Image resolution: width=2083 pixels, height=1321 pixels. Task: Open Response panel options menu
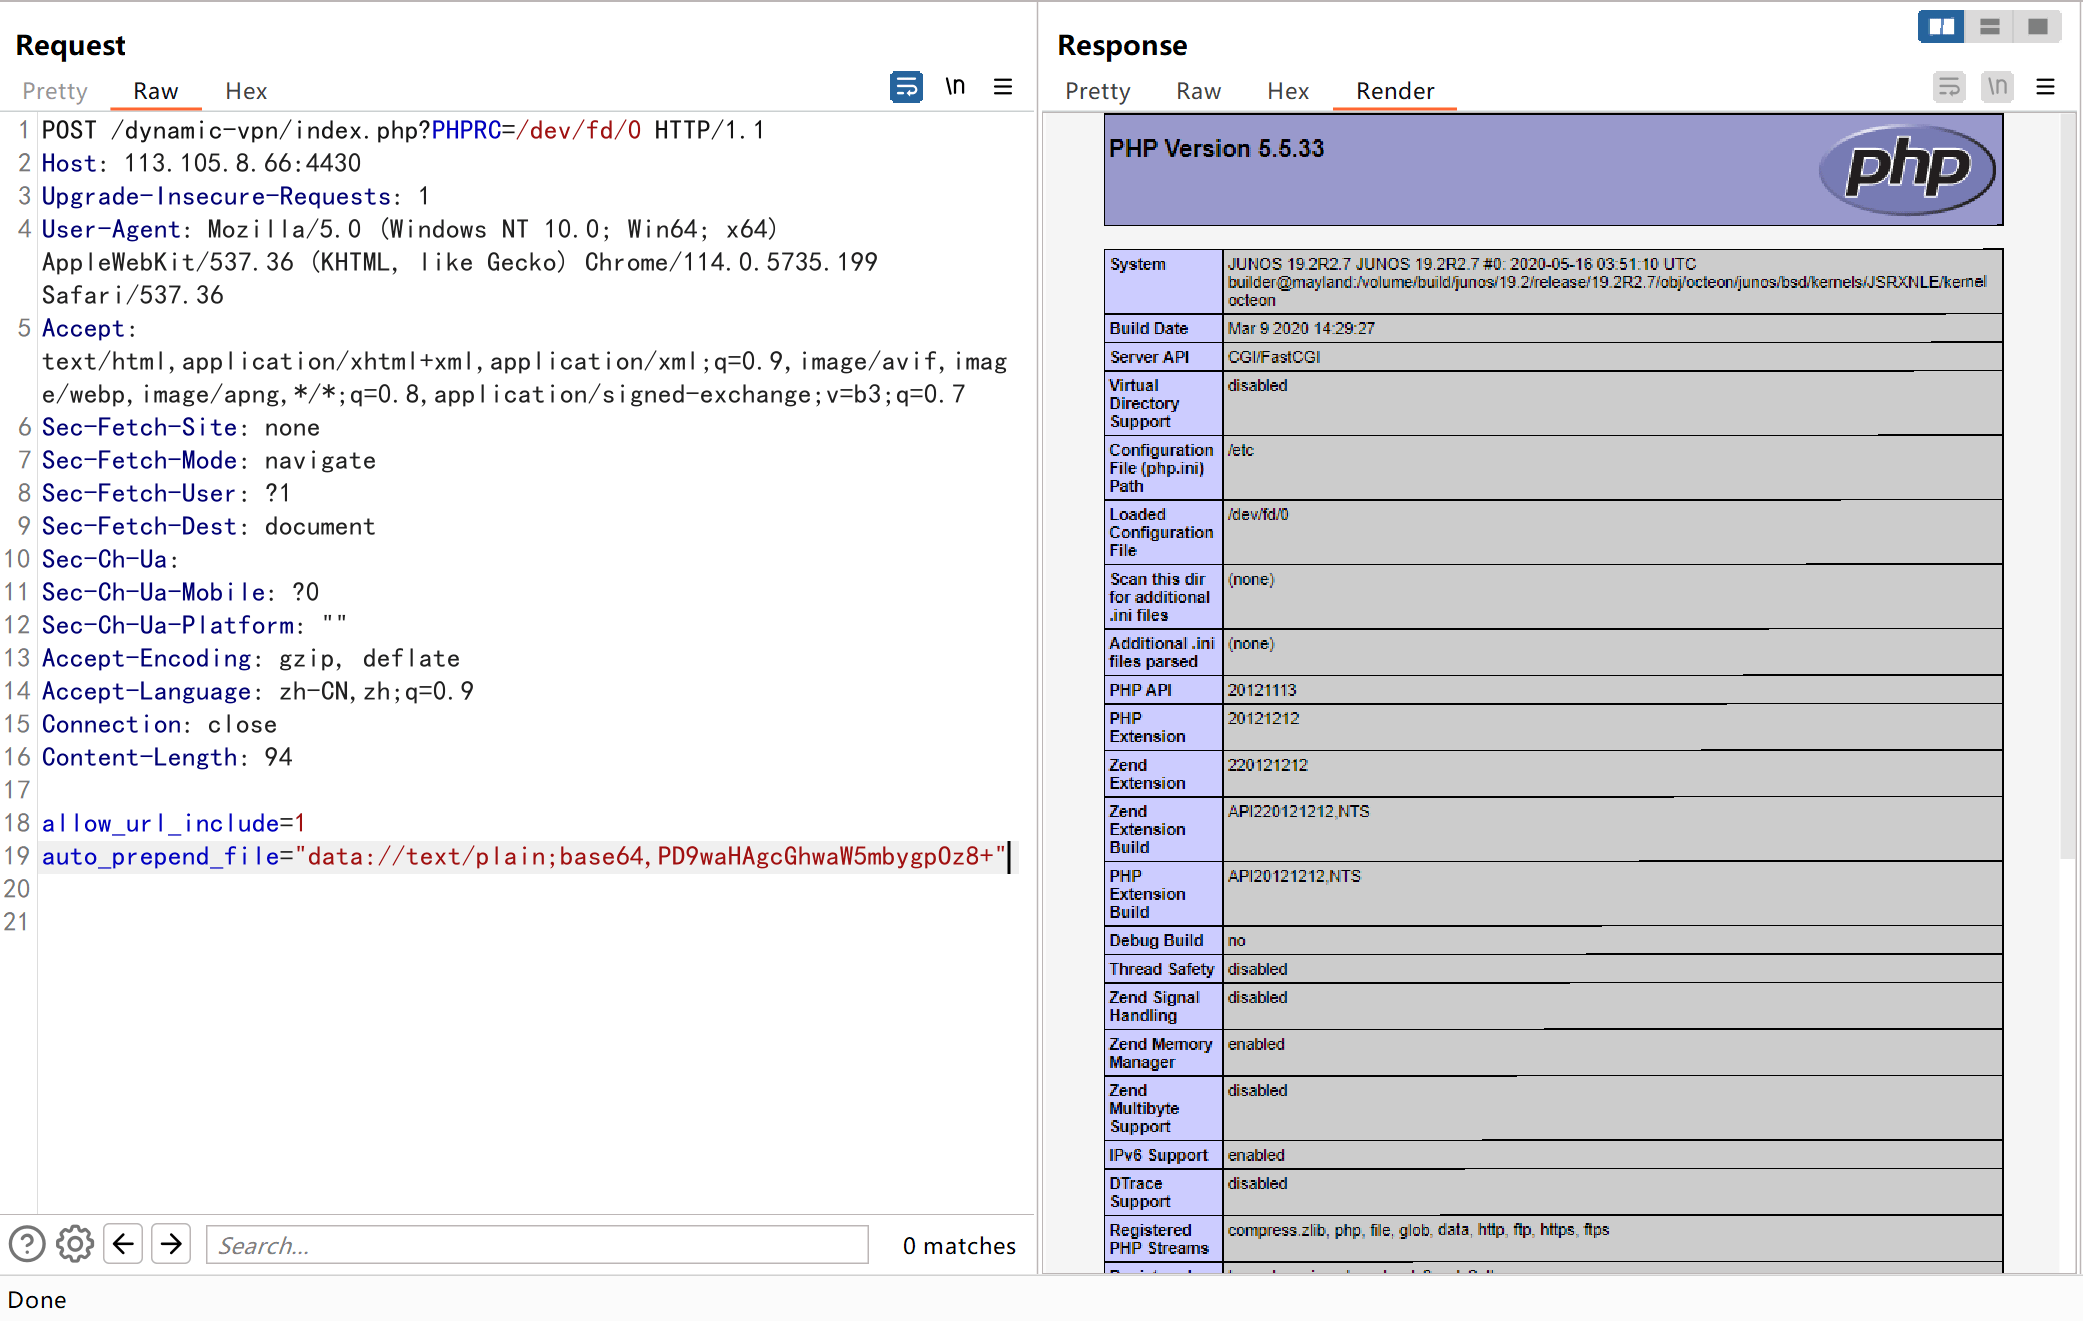click(x=2045, y=88)
